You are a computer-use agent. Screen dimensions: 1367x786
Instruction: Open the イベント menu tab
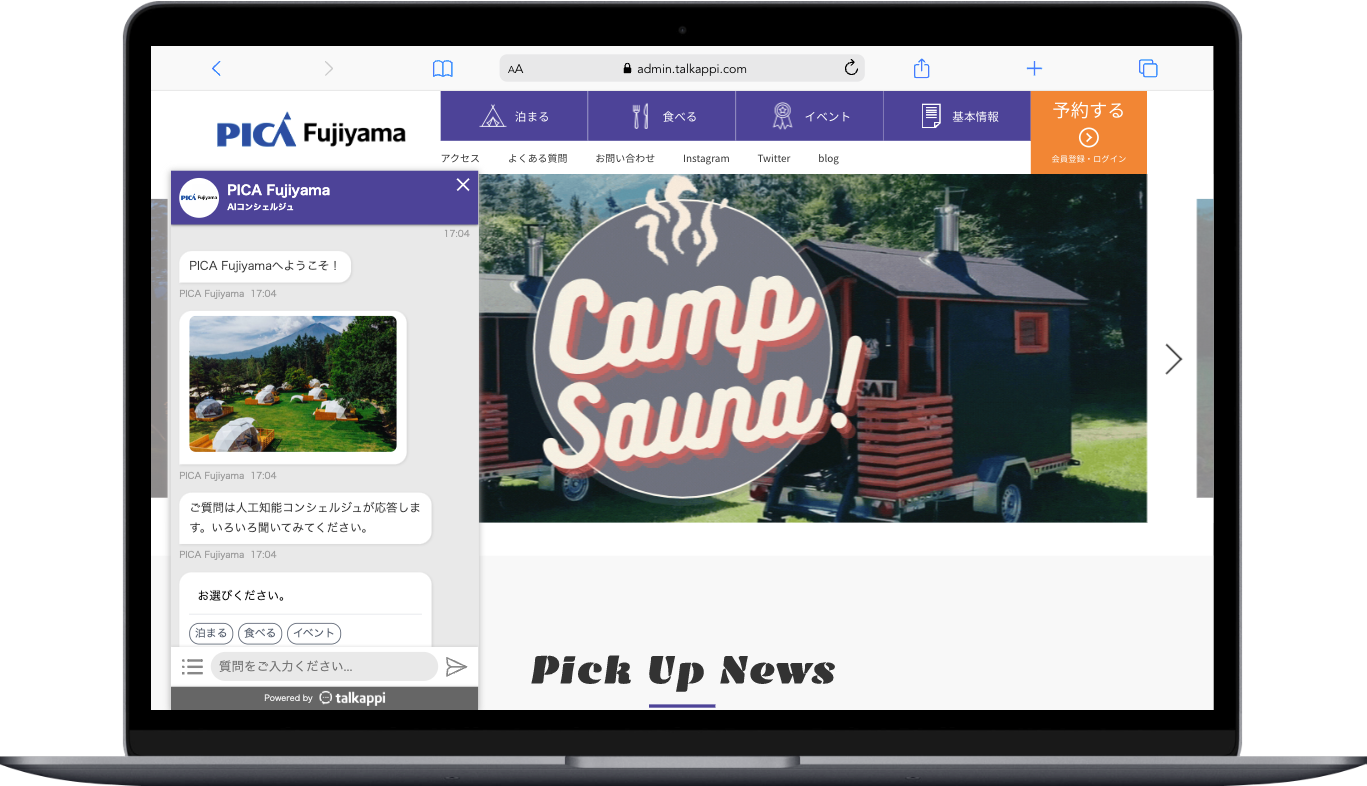[810, 116]
